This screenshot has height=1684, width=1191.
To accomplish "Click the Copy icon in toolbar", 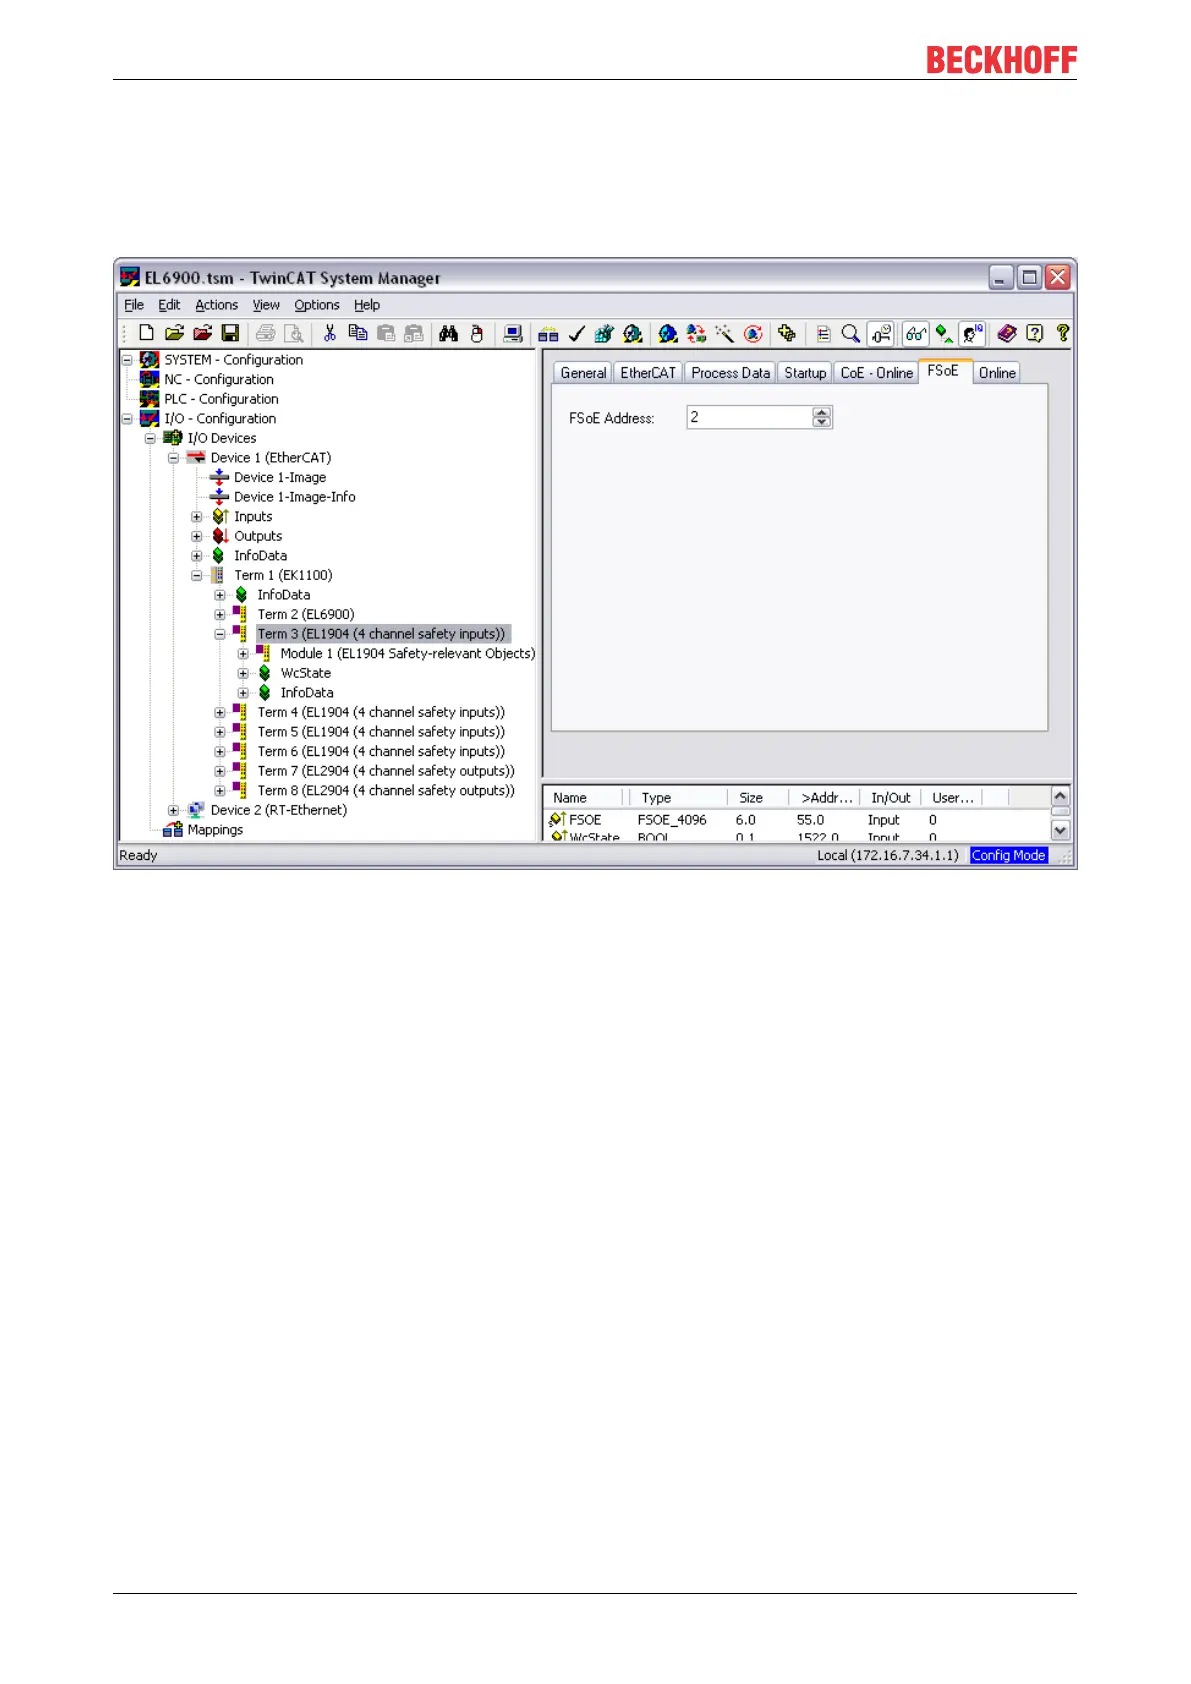I will coord(357,333).
